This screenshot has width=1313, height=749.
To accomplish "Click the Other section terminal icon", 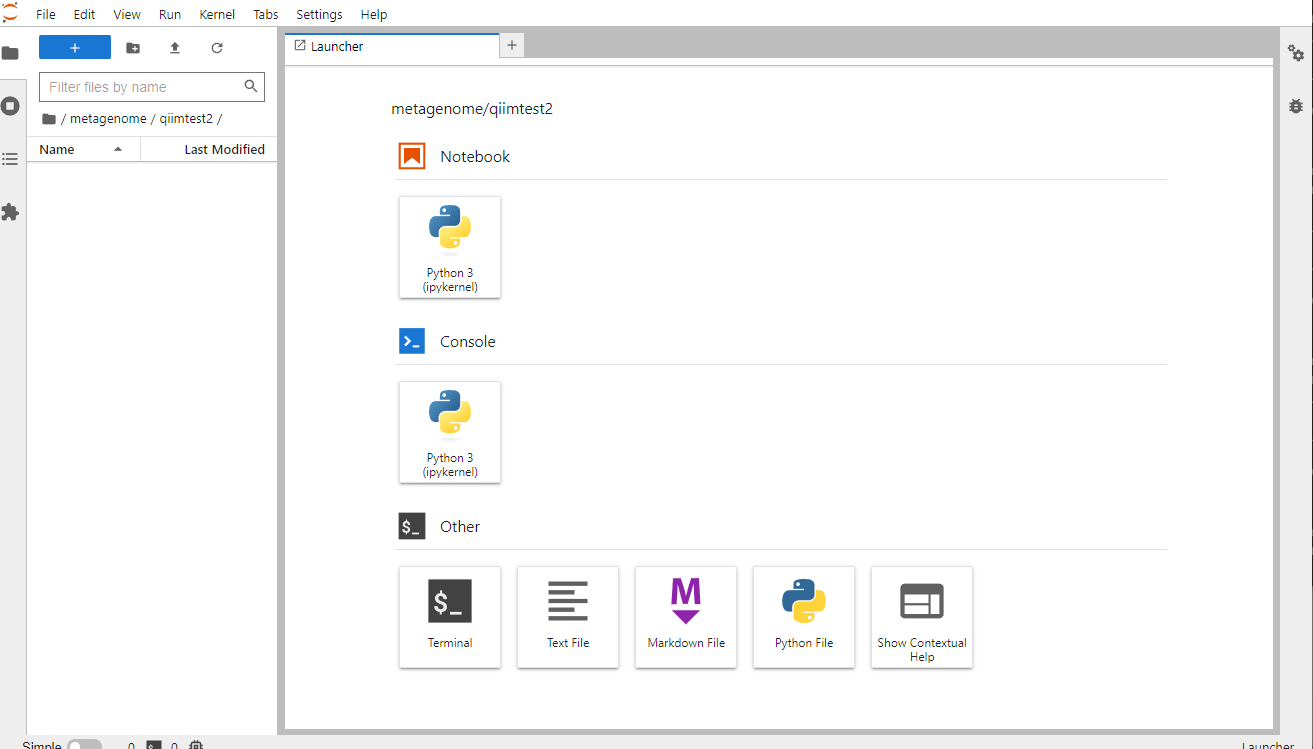I will 412,526.
